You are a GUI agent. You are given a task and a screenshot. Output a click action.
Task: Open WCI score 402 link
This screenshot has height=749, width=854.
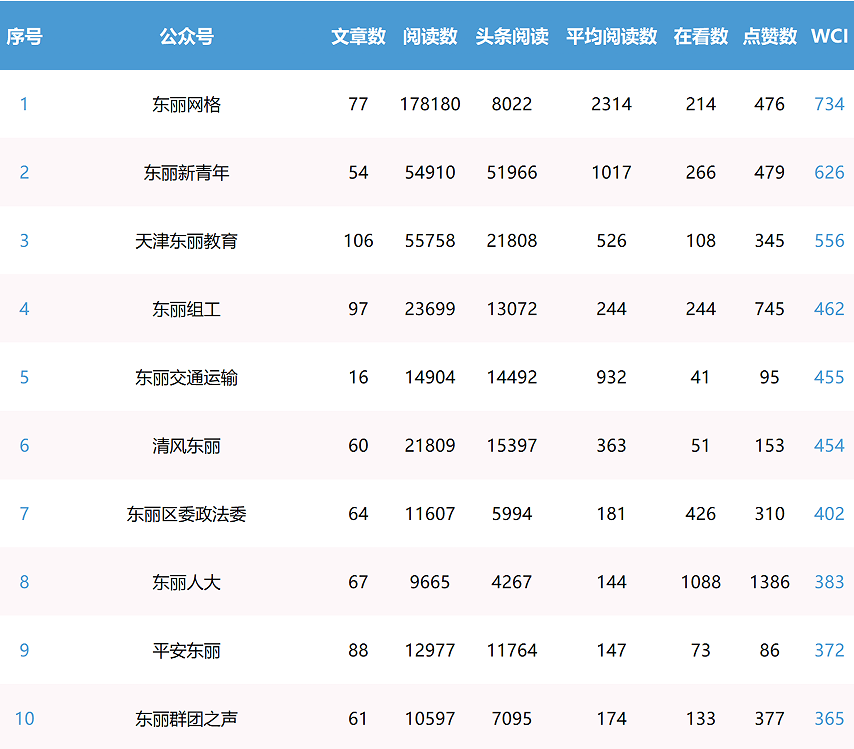(829, 514)
